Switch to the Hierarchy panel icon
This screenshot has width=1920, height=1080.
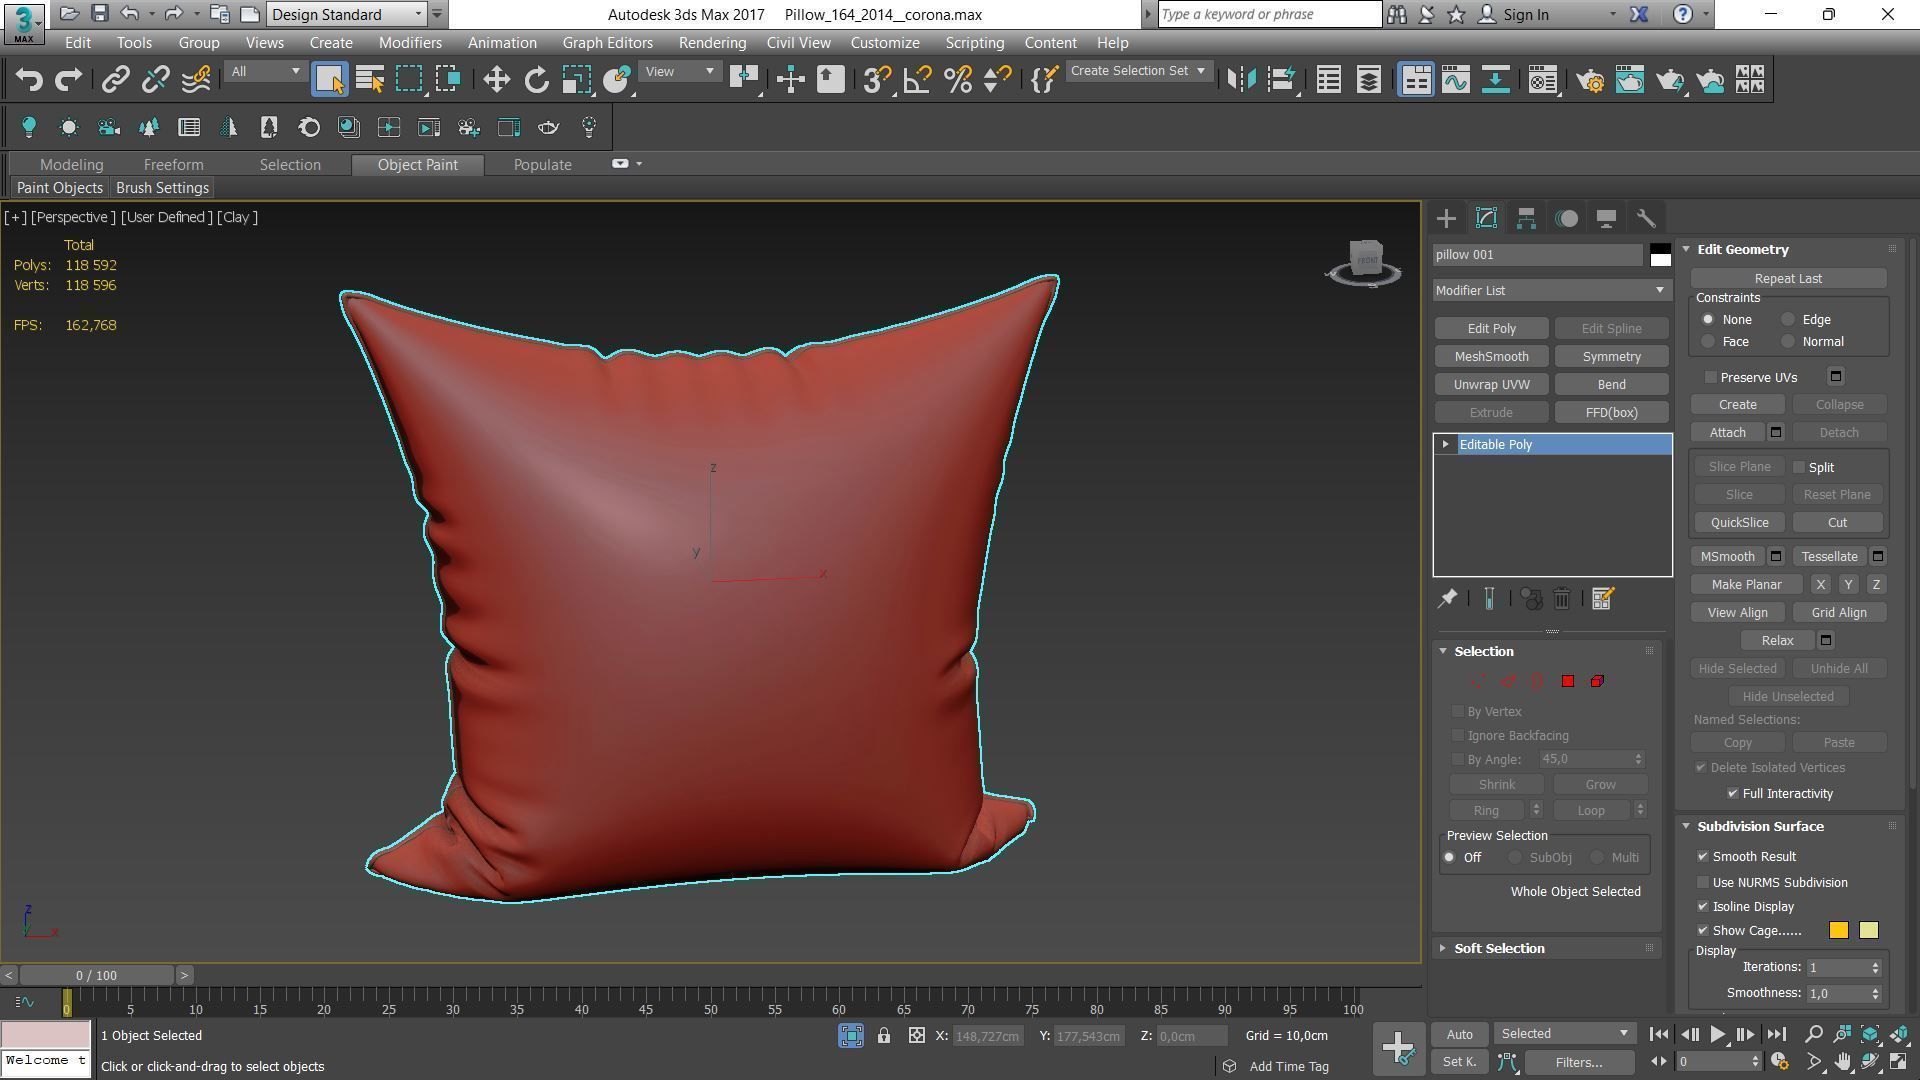[1526, 218]
